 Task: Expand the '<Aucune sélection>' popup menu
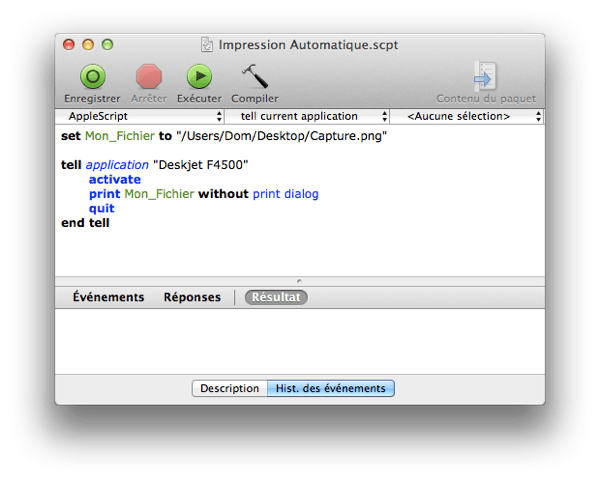click(x=466, y=117)
